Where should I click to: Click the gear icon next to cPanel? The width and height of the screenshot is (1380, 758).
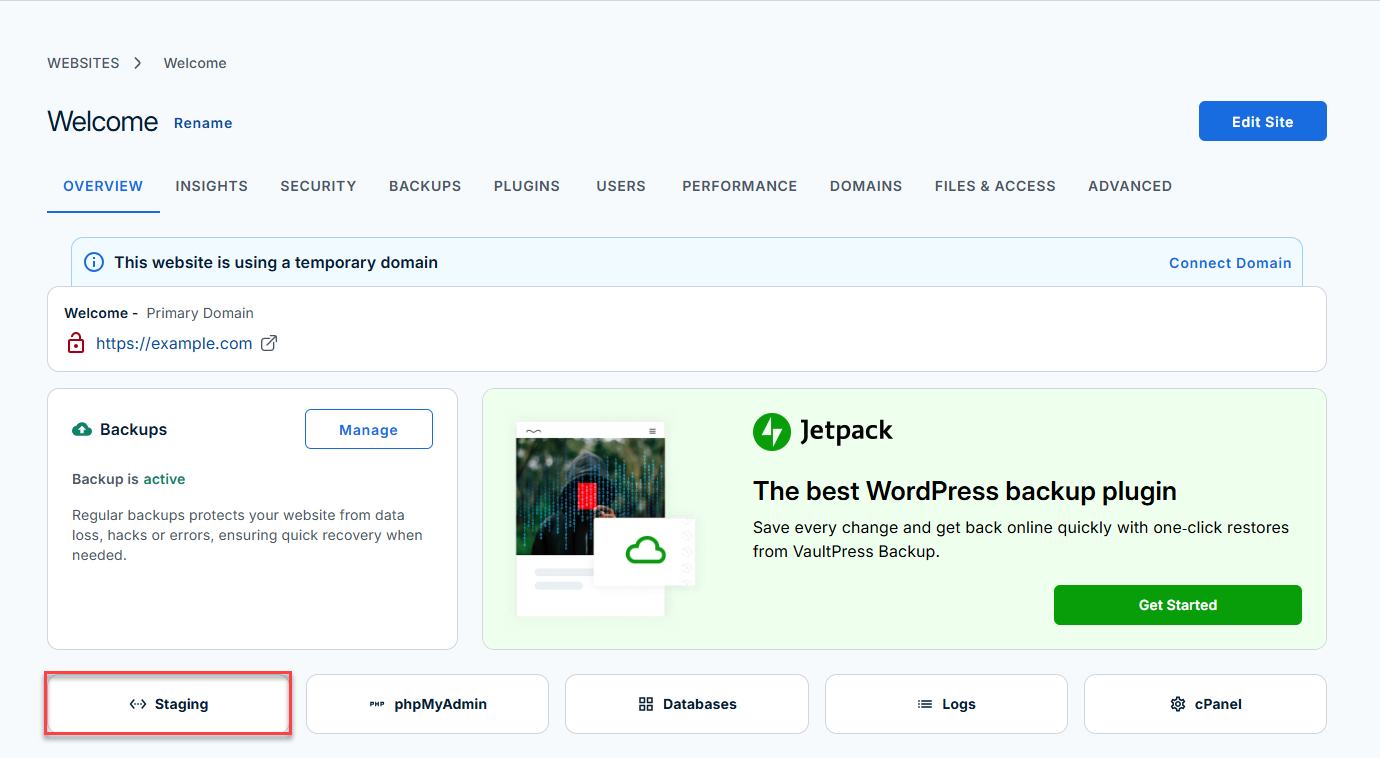(1178, 704)
